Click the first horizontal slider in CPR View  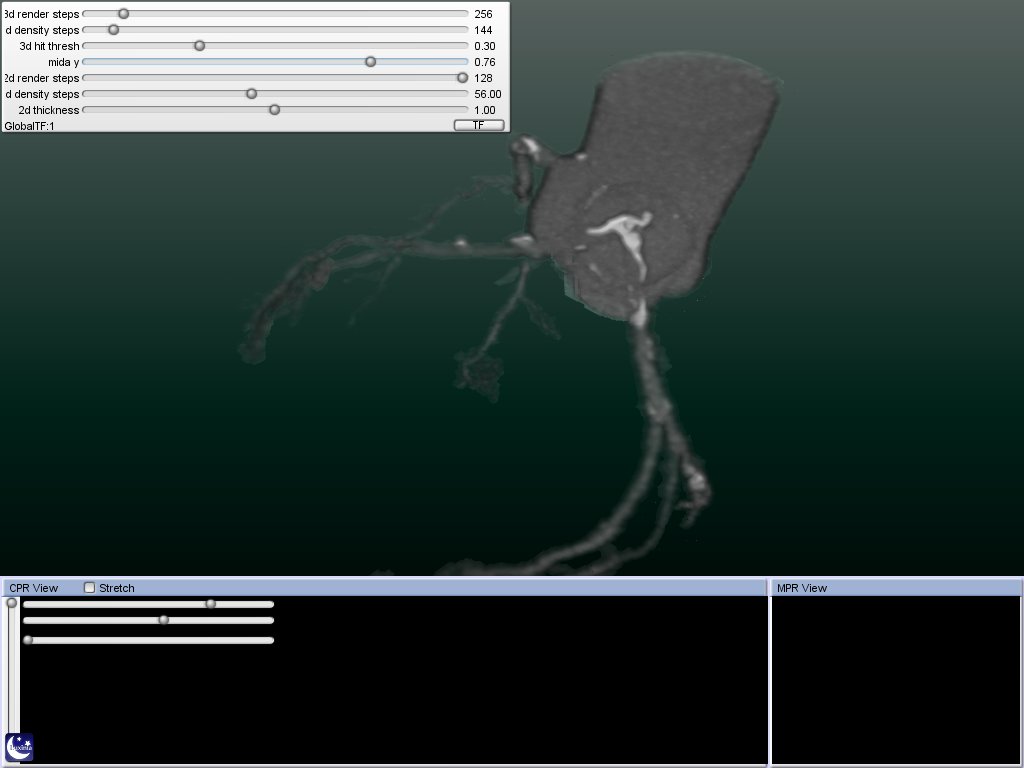pyautogui.click(x=210, y=604)
